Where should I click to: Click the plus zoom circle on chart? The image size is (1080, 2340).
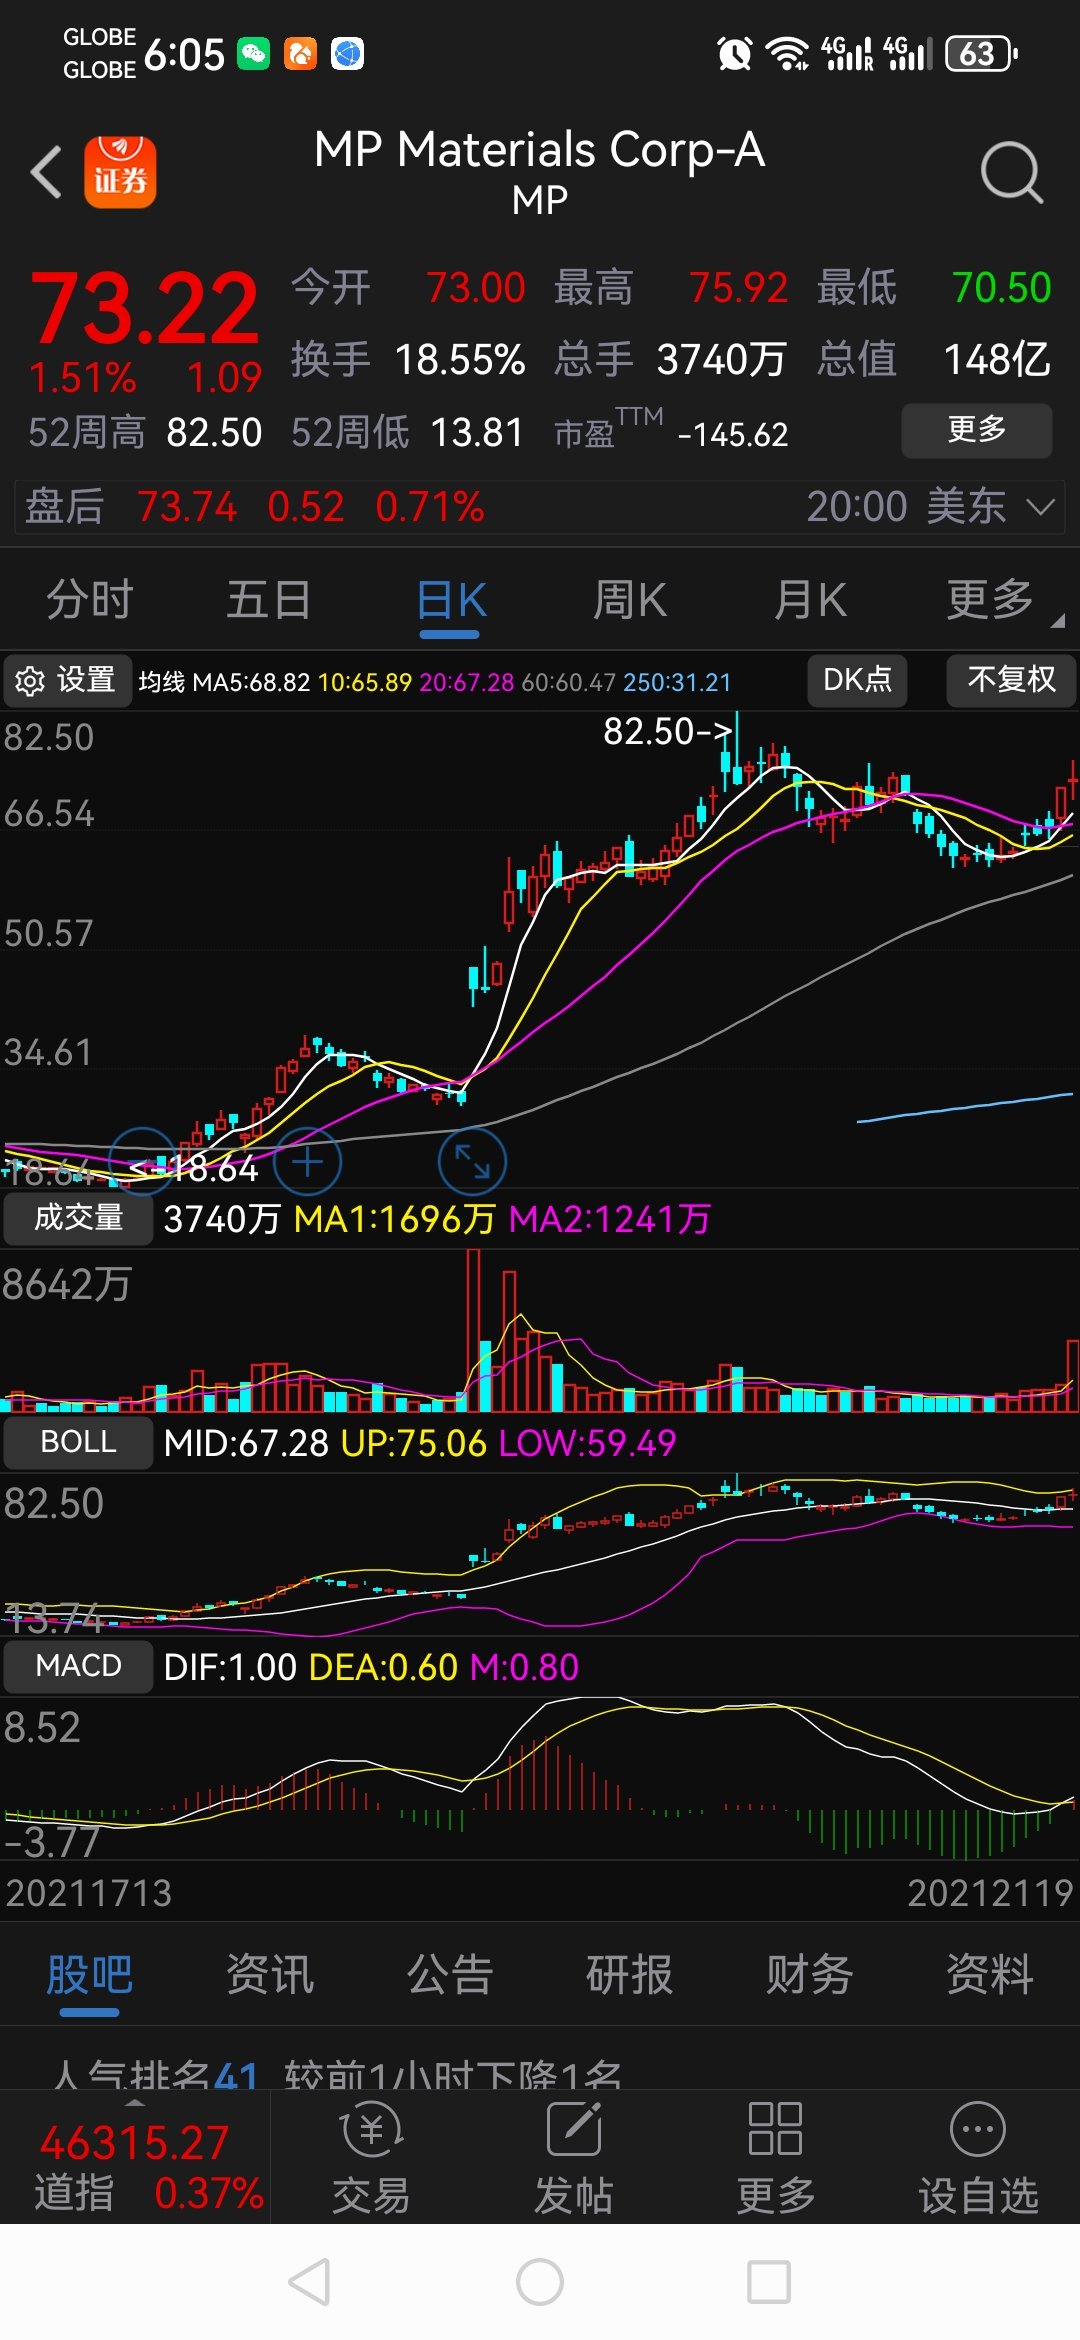pos(308,1161)
